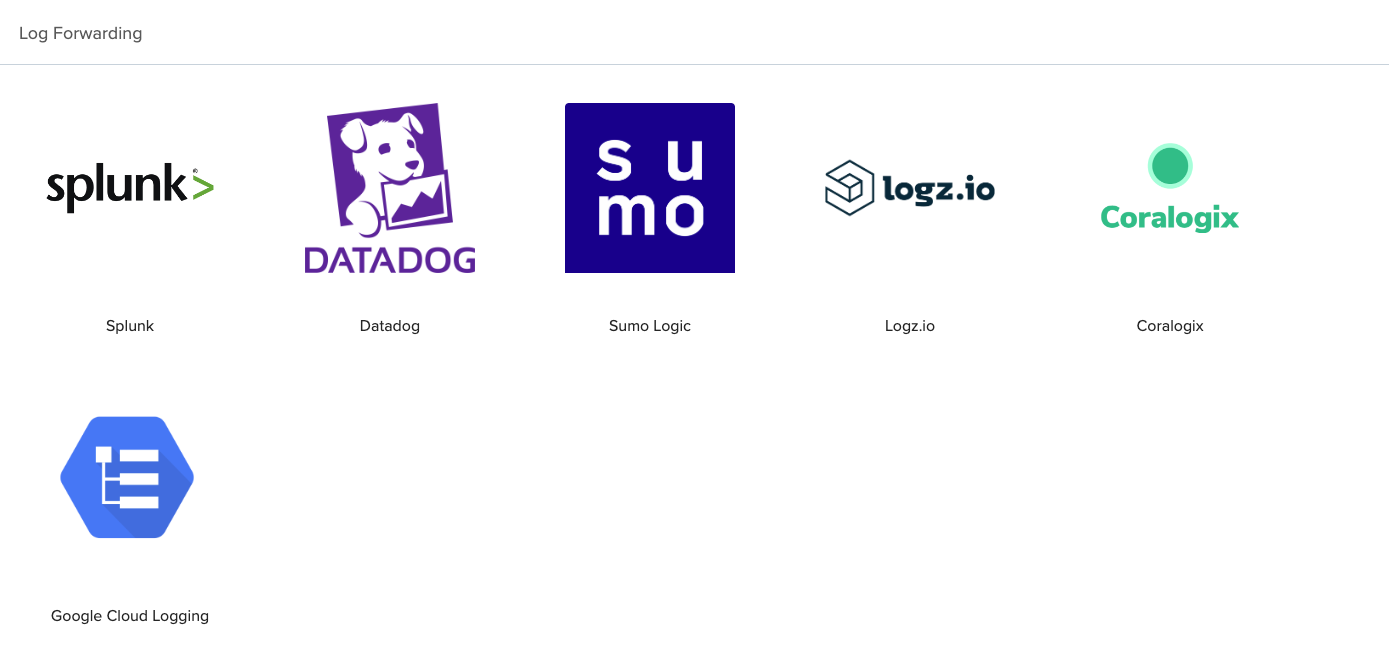Screen dimensions: 1389x654
Task: Click the Coralogix green circle icon
Action: [1170, 166]
